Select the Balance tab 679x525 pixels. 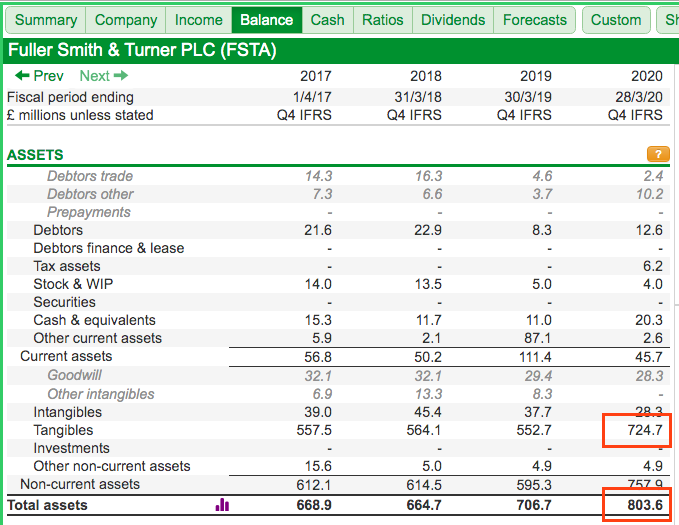(x=267, y=20)
